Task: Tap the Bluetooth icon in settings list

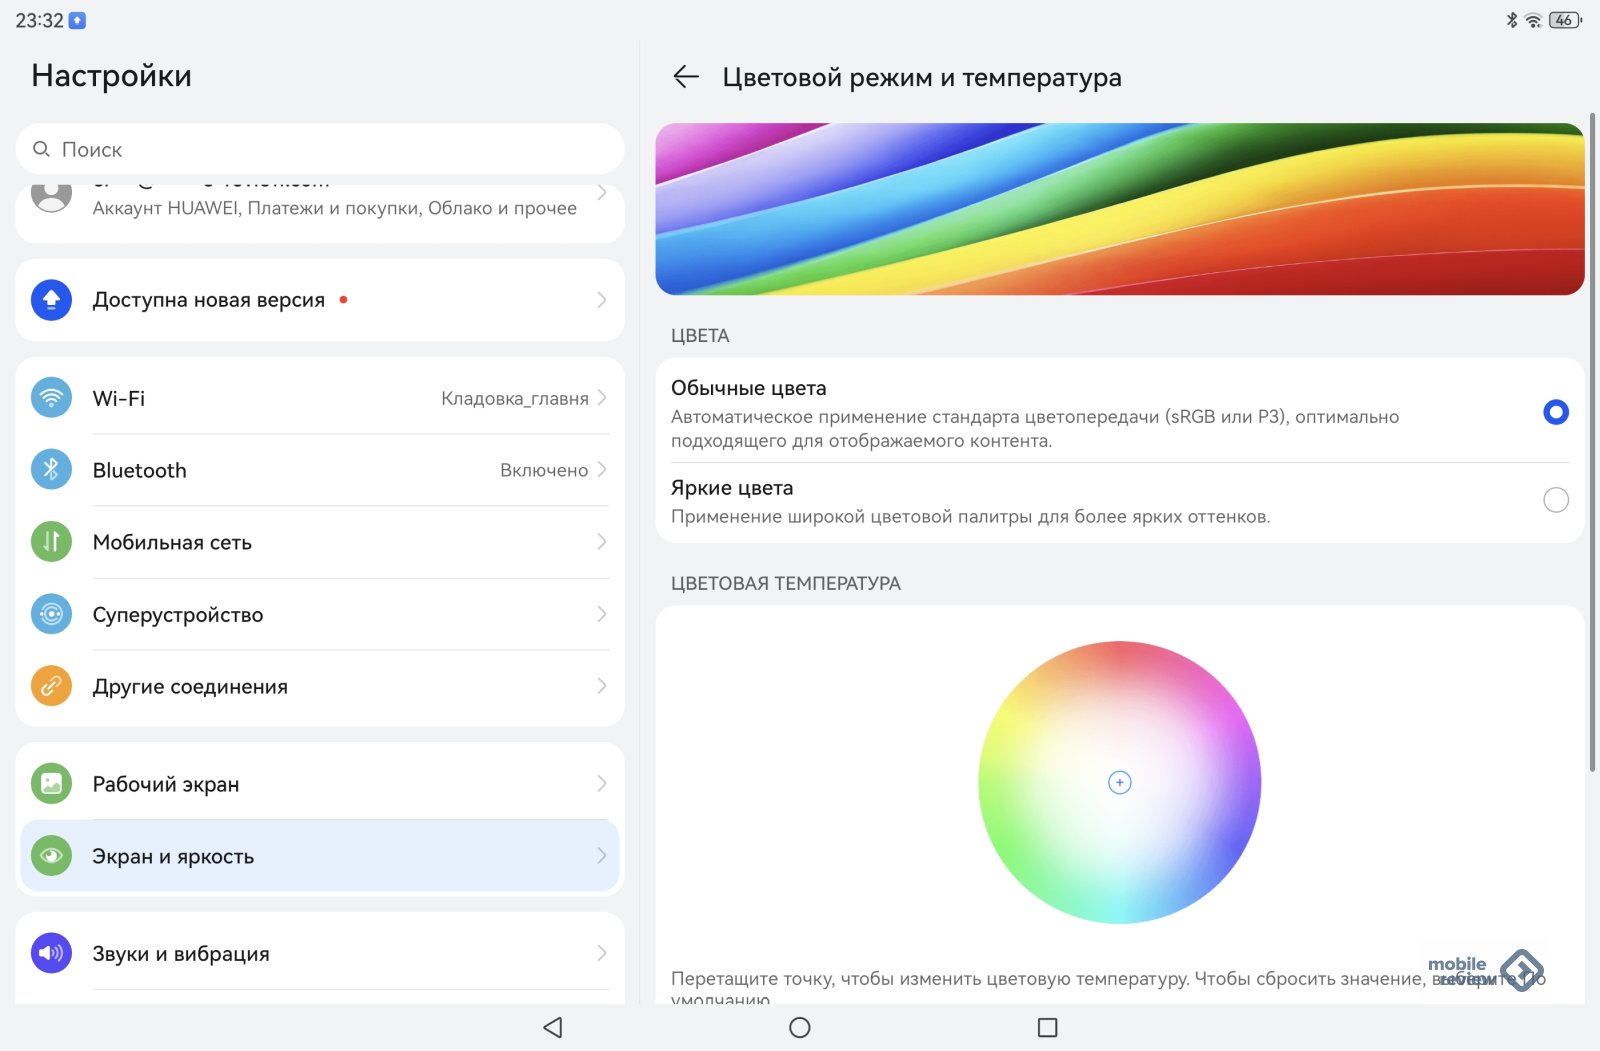Action: click(51, 470)
